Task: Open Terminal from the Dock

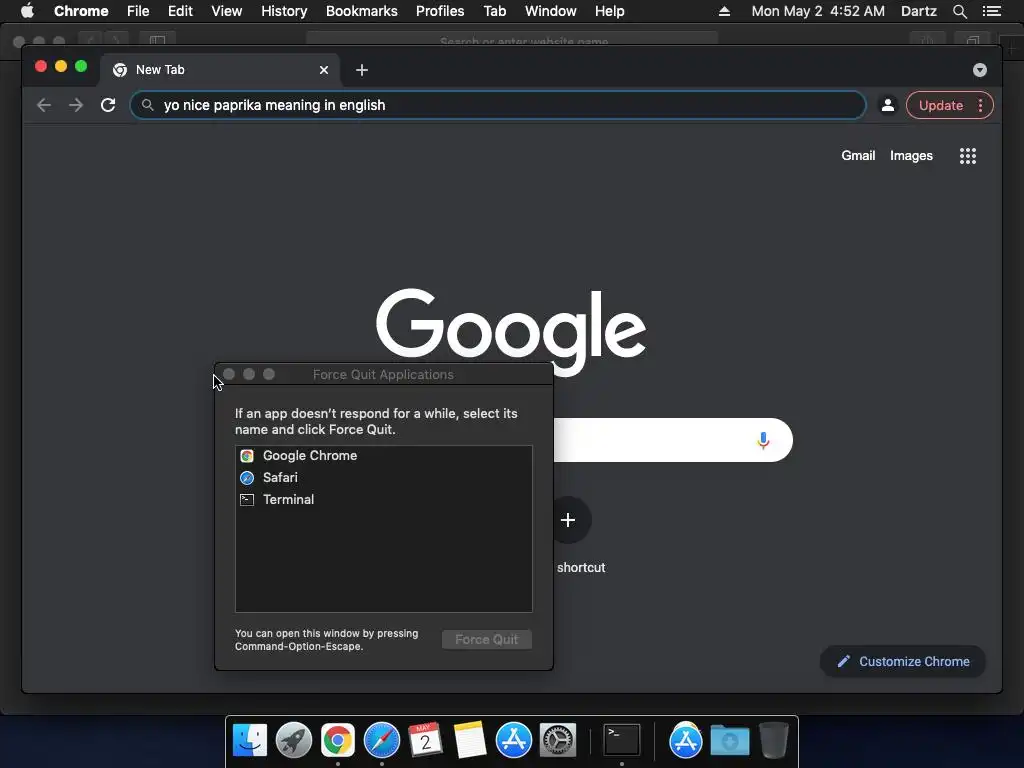Action: pyautogui.click(x=622, y=741)
